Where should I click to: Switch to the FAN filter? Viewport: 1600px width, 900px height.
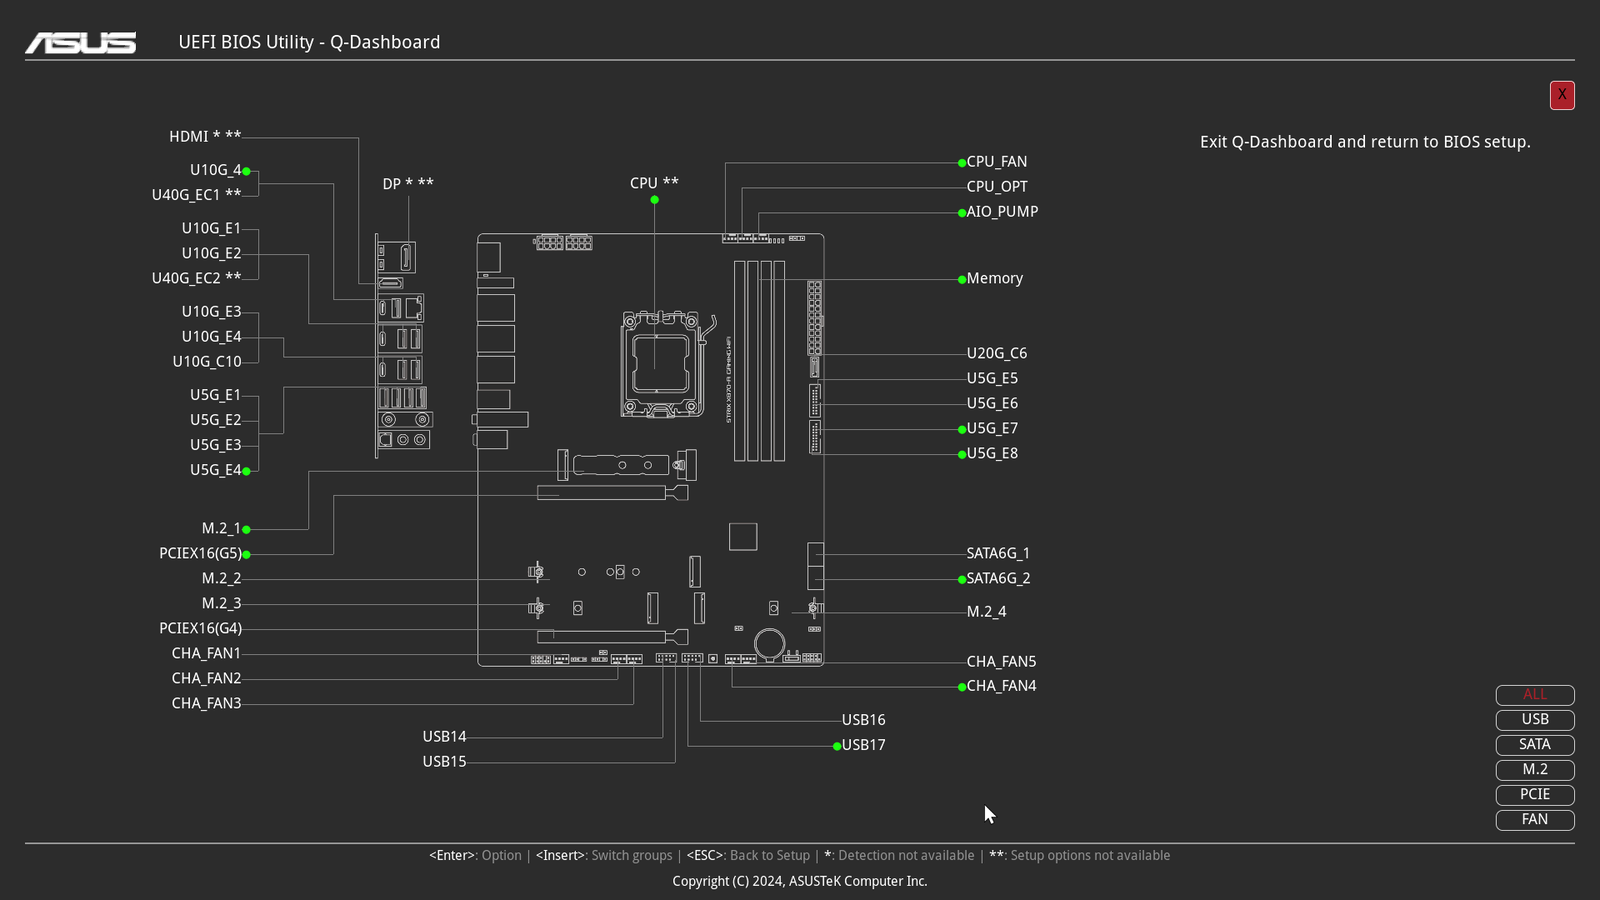pos(1535,820)
